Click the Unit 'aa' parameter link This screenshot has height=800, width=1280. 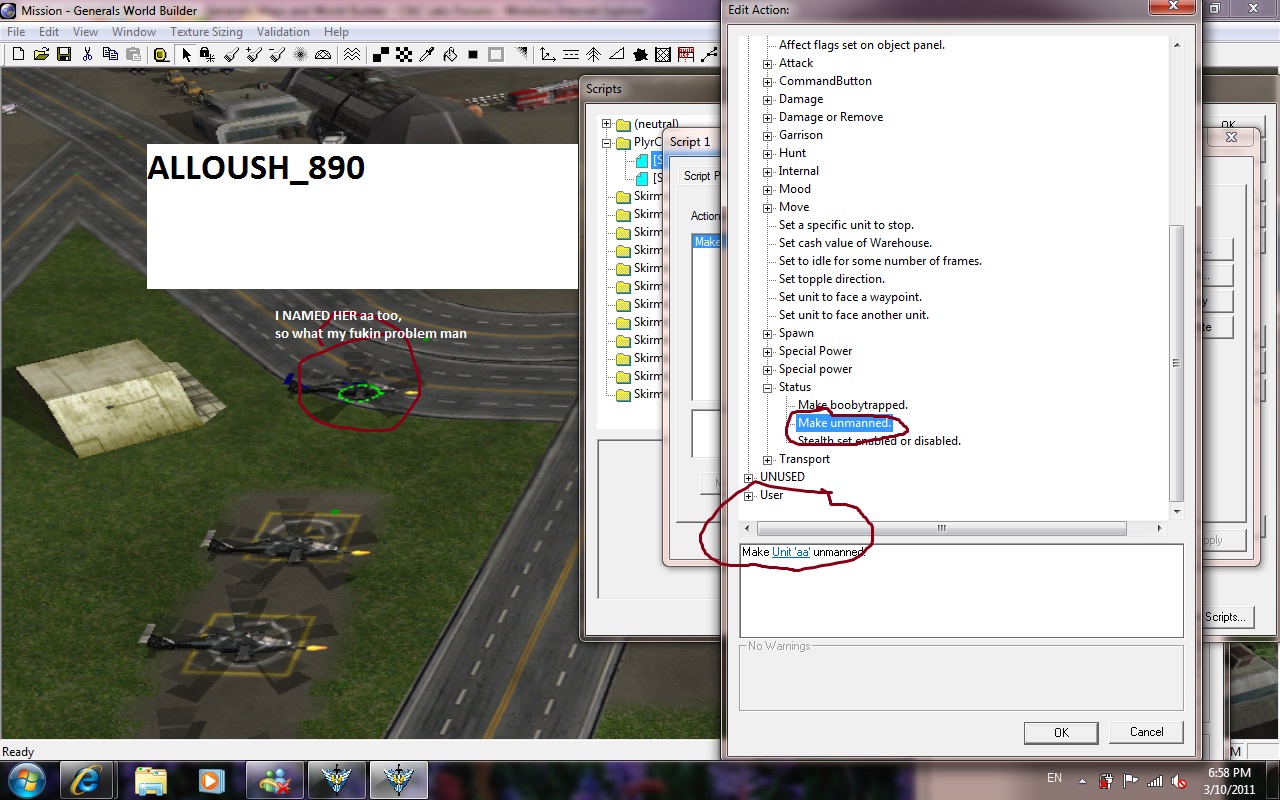[791, 552]
